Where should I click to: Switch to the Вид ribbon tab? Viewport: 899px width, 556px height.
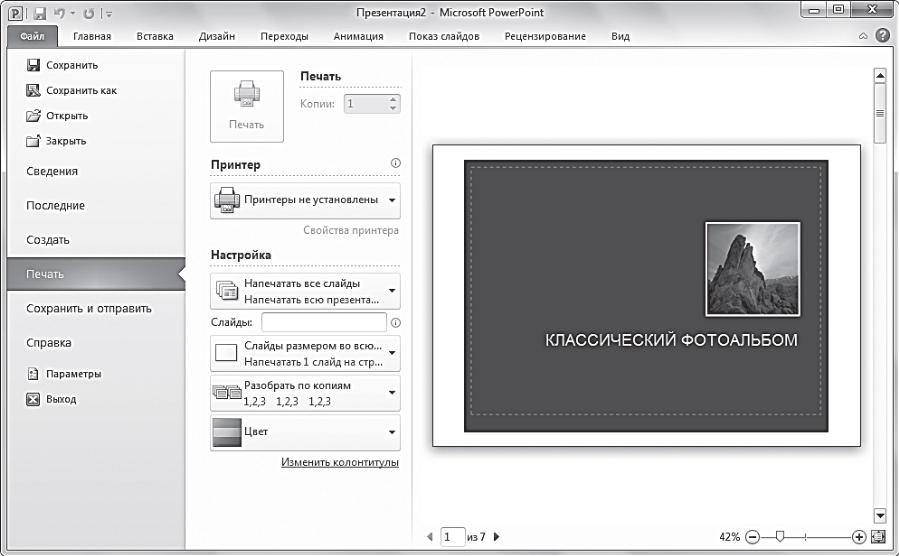[x=620, y=36]
